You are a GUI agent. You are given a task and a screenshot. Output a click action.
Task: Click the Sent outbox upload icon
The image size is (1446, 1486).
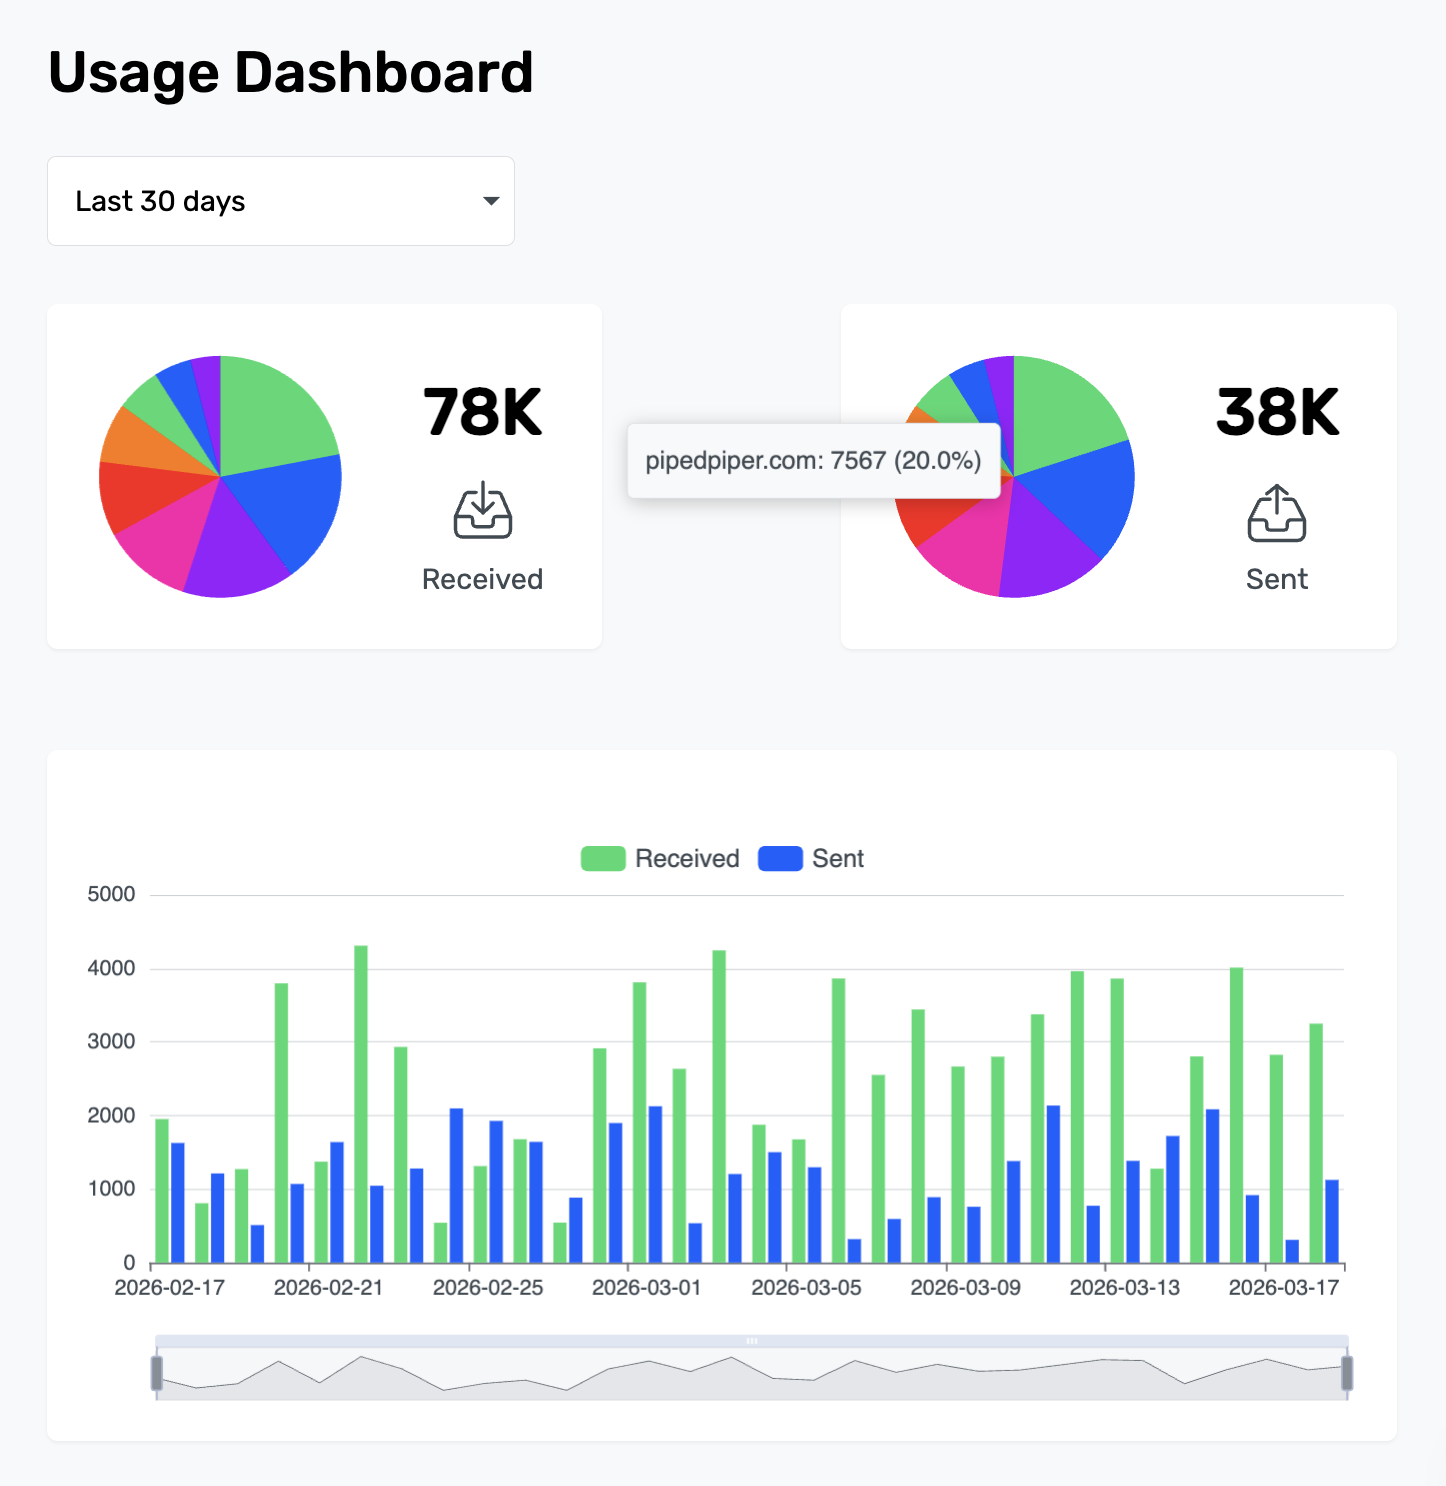[x=1277, y=512]
